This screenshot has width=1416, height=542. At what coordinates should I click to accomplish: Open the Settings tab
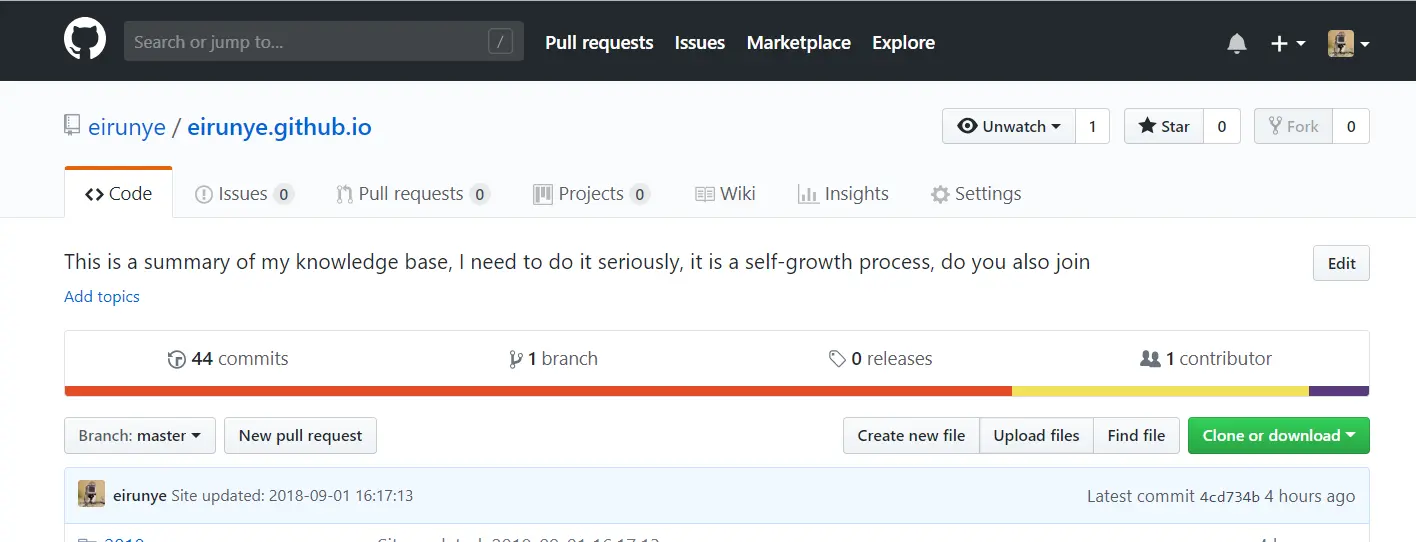976,194
